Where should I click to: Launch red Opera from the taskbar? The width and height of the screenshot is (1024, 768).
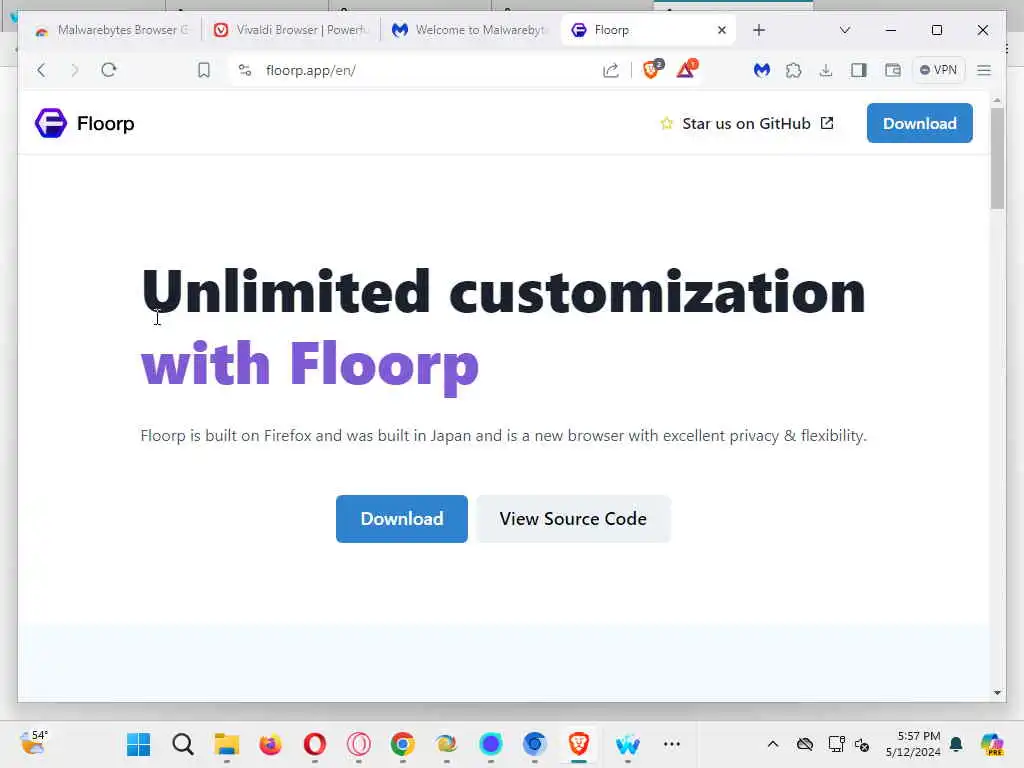(x=315, y=744)
